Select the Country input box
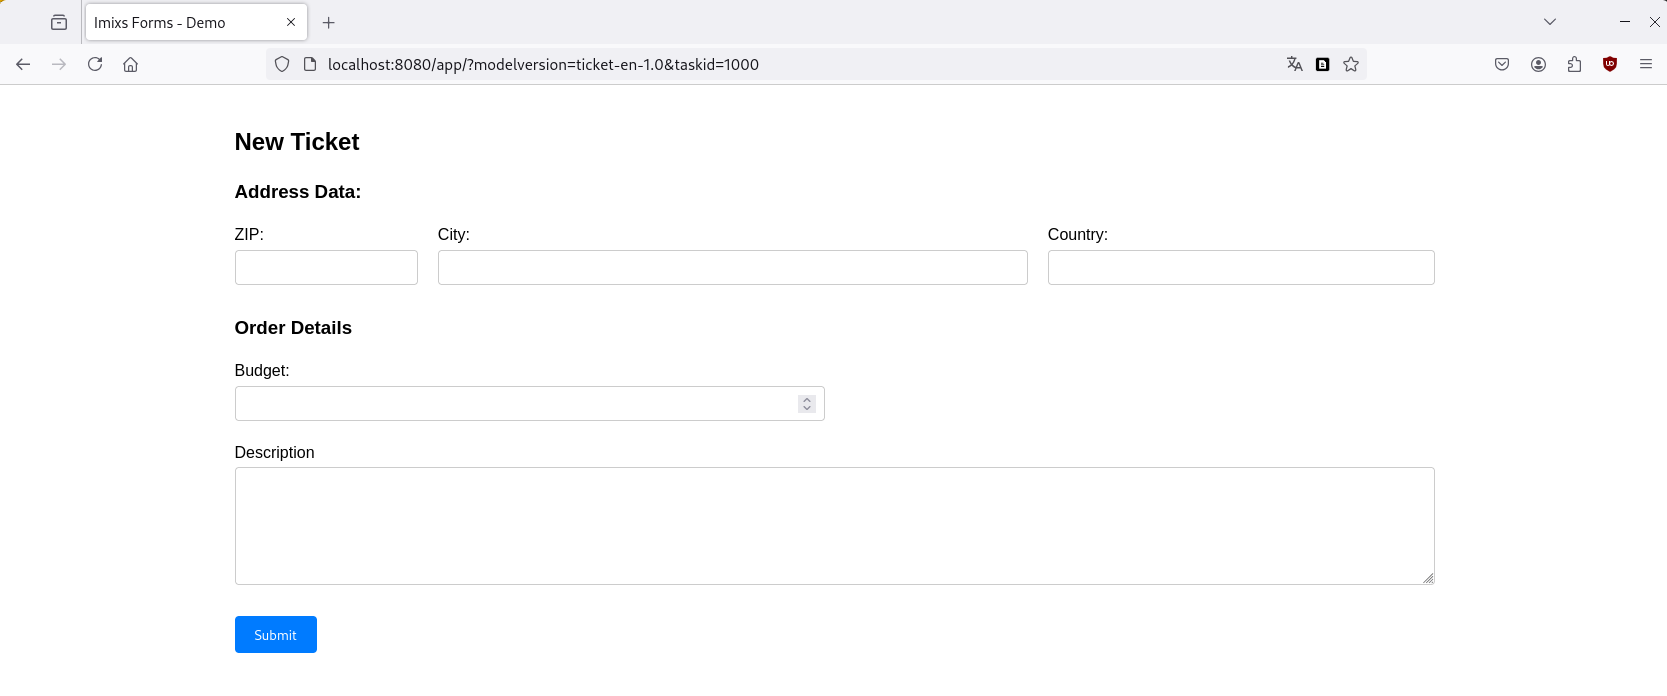The height and width of the screenshot is (696, 1667). (1240, 268)
